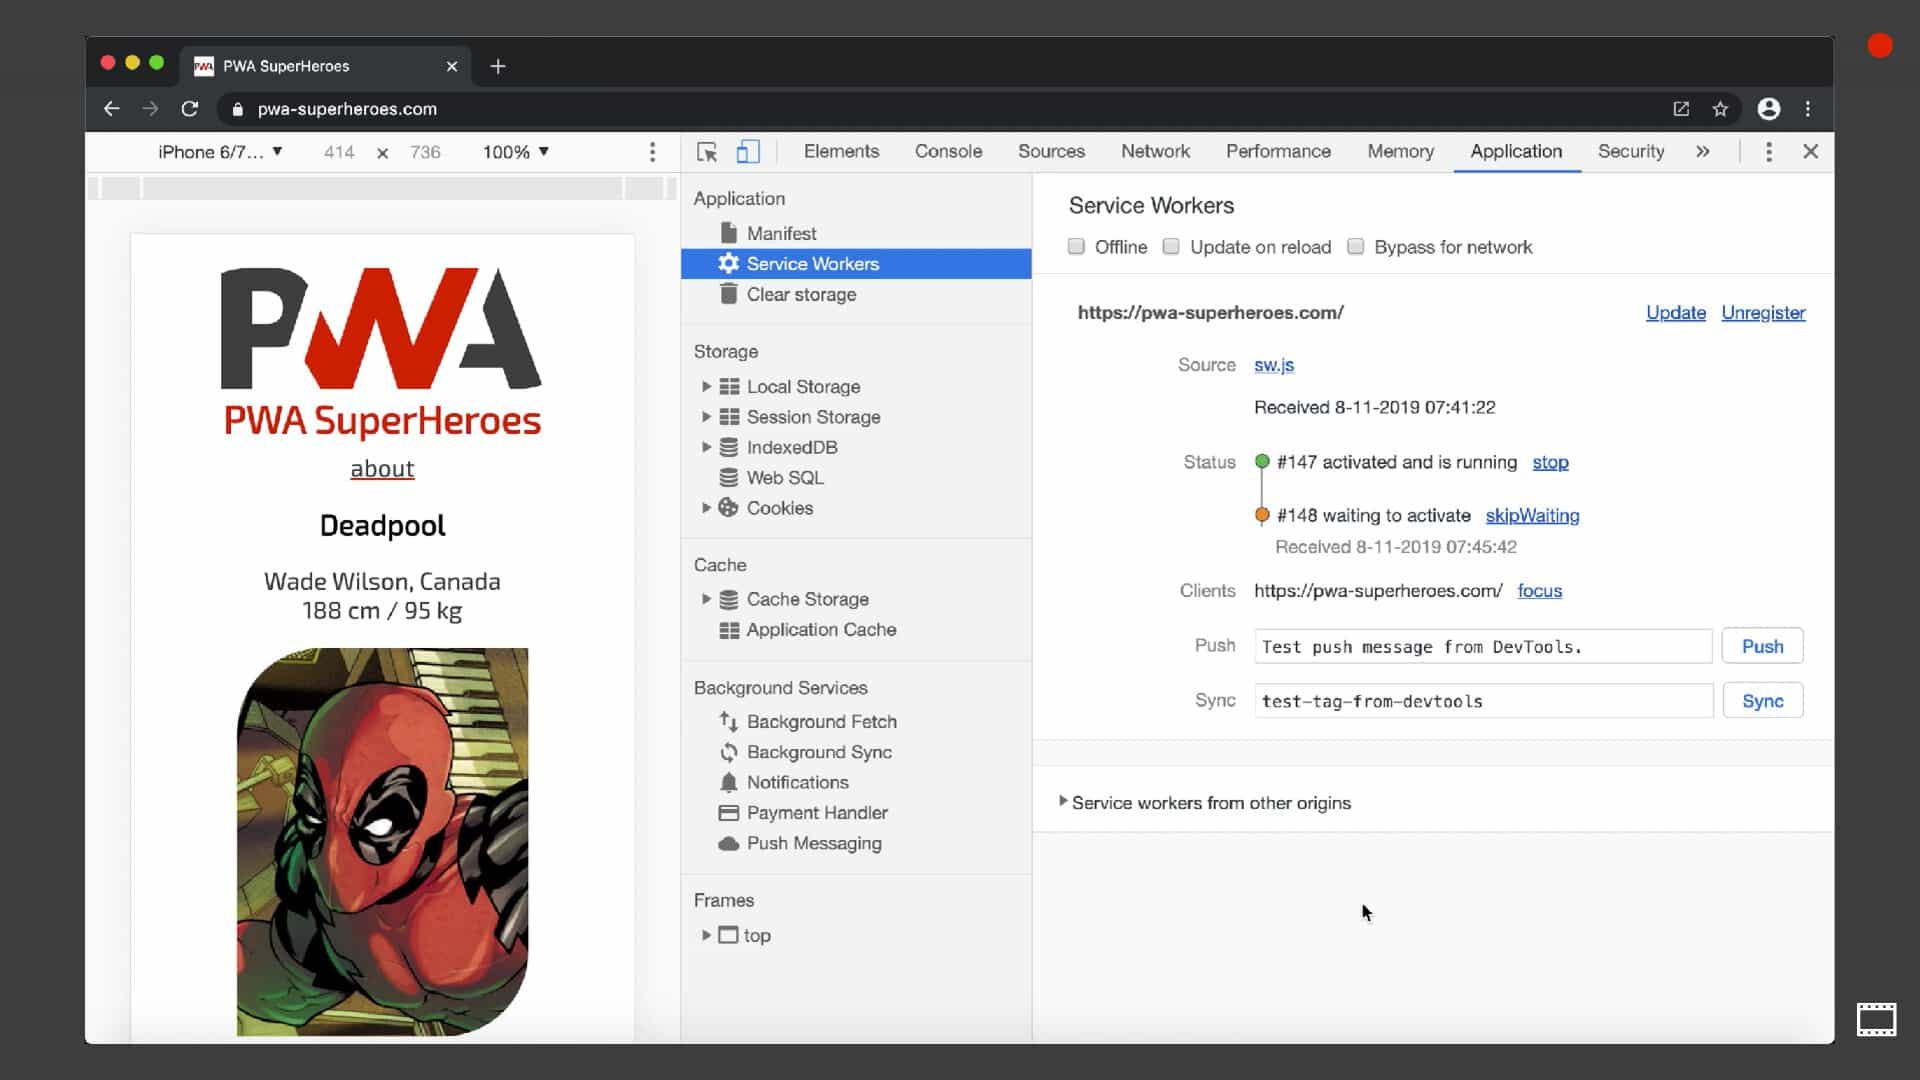Select the Clear storage trash icon
The height and width of the screenshot is (1080, 1920).
tap(729, 294)
